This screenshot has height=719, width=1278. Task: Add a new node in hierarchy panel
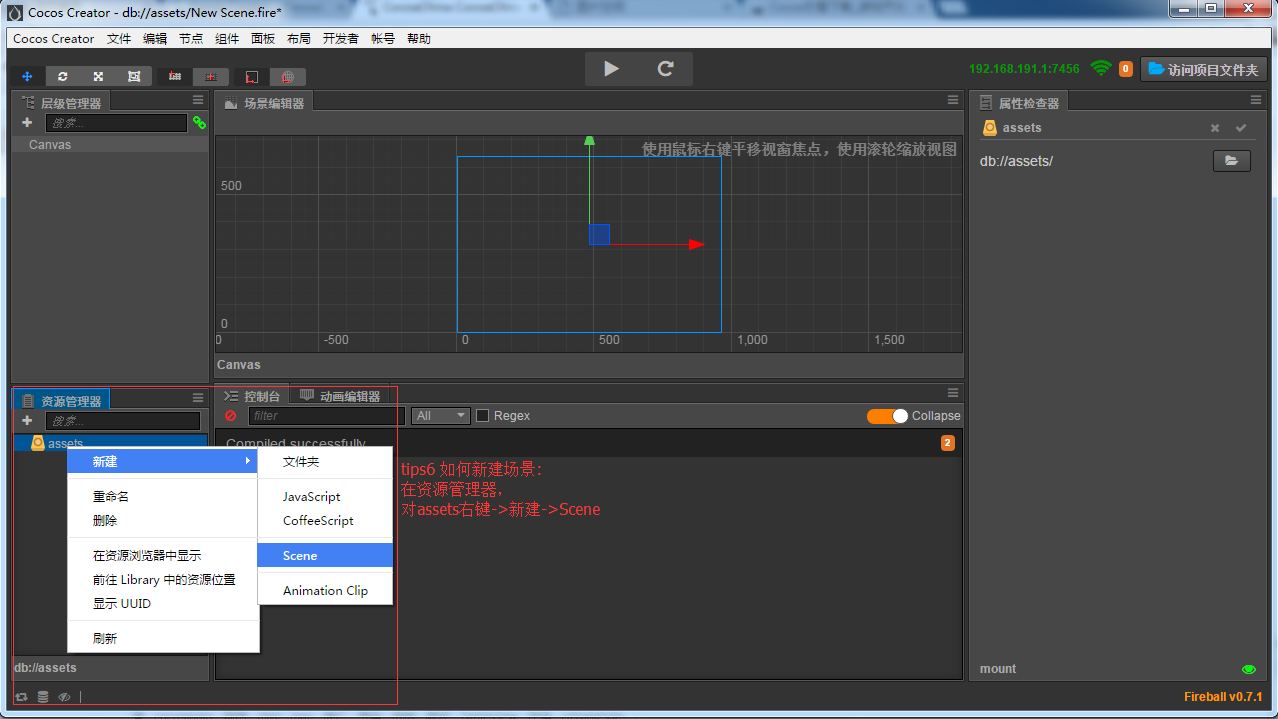27,122
